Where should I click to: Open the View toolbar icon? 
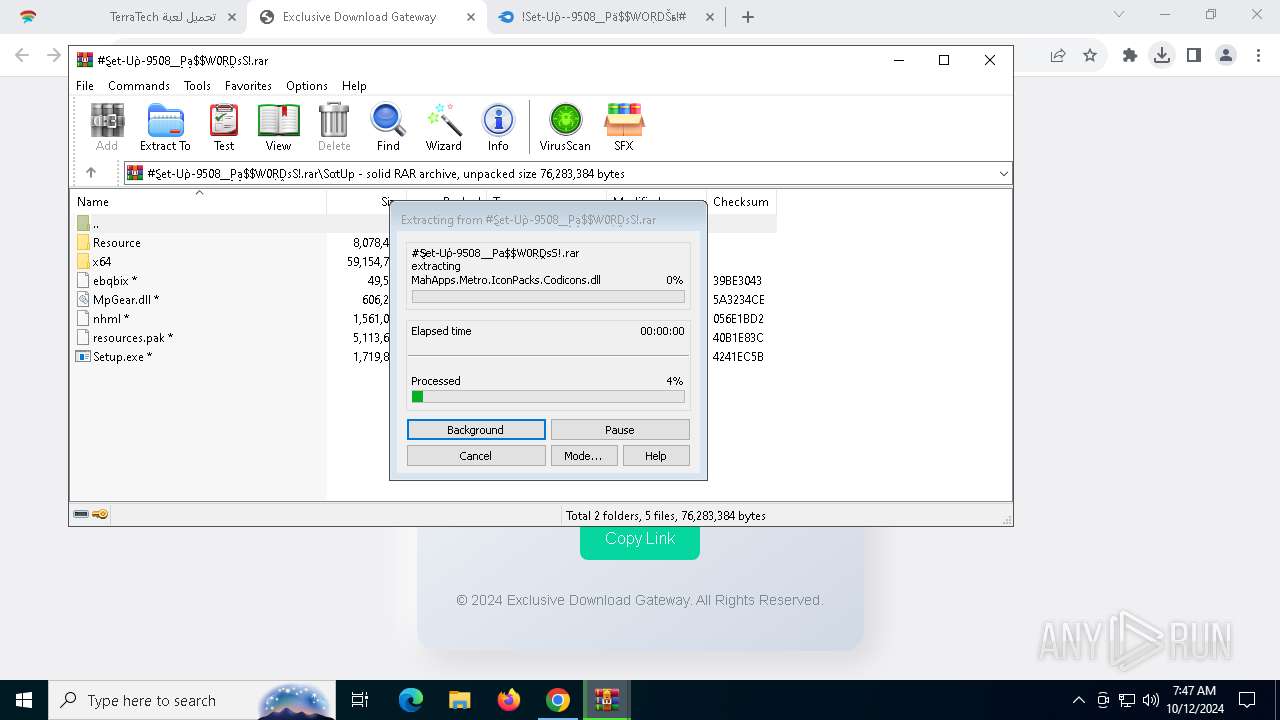click(x=278, y=127)
